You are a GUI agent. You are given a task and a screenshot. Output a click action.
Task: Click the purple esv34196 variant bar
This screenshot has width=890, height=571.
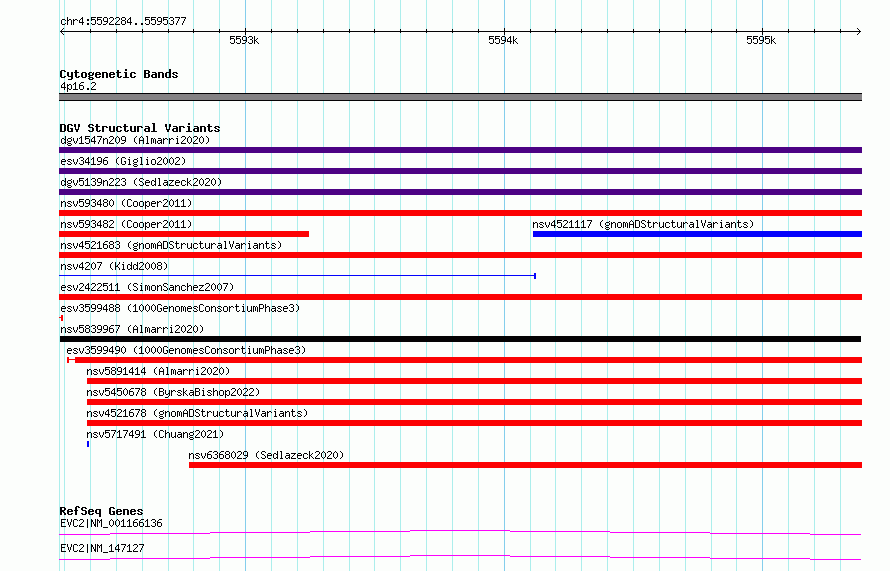[x=460, y=171]
